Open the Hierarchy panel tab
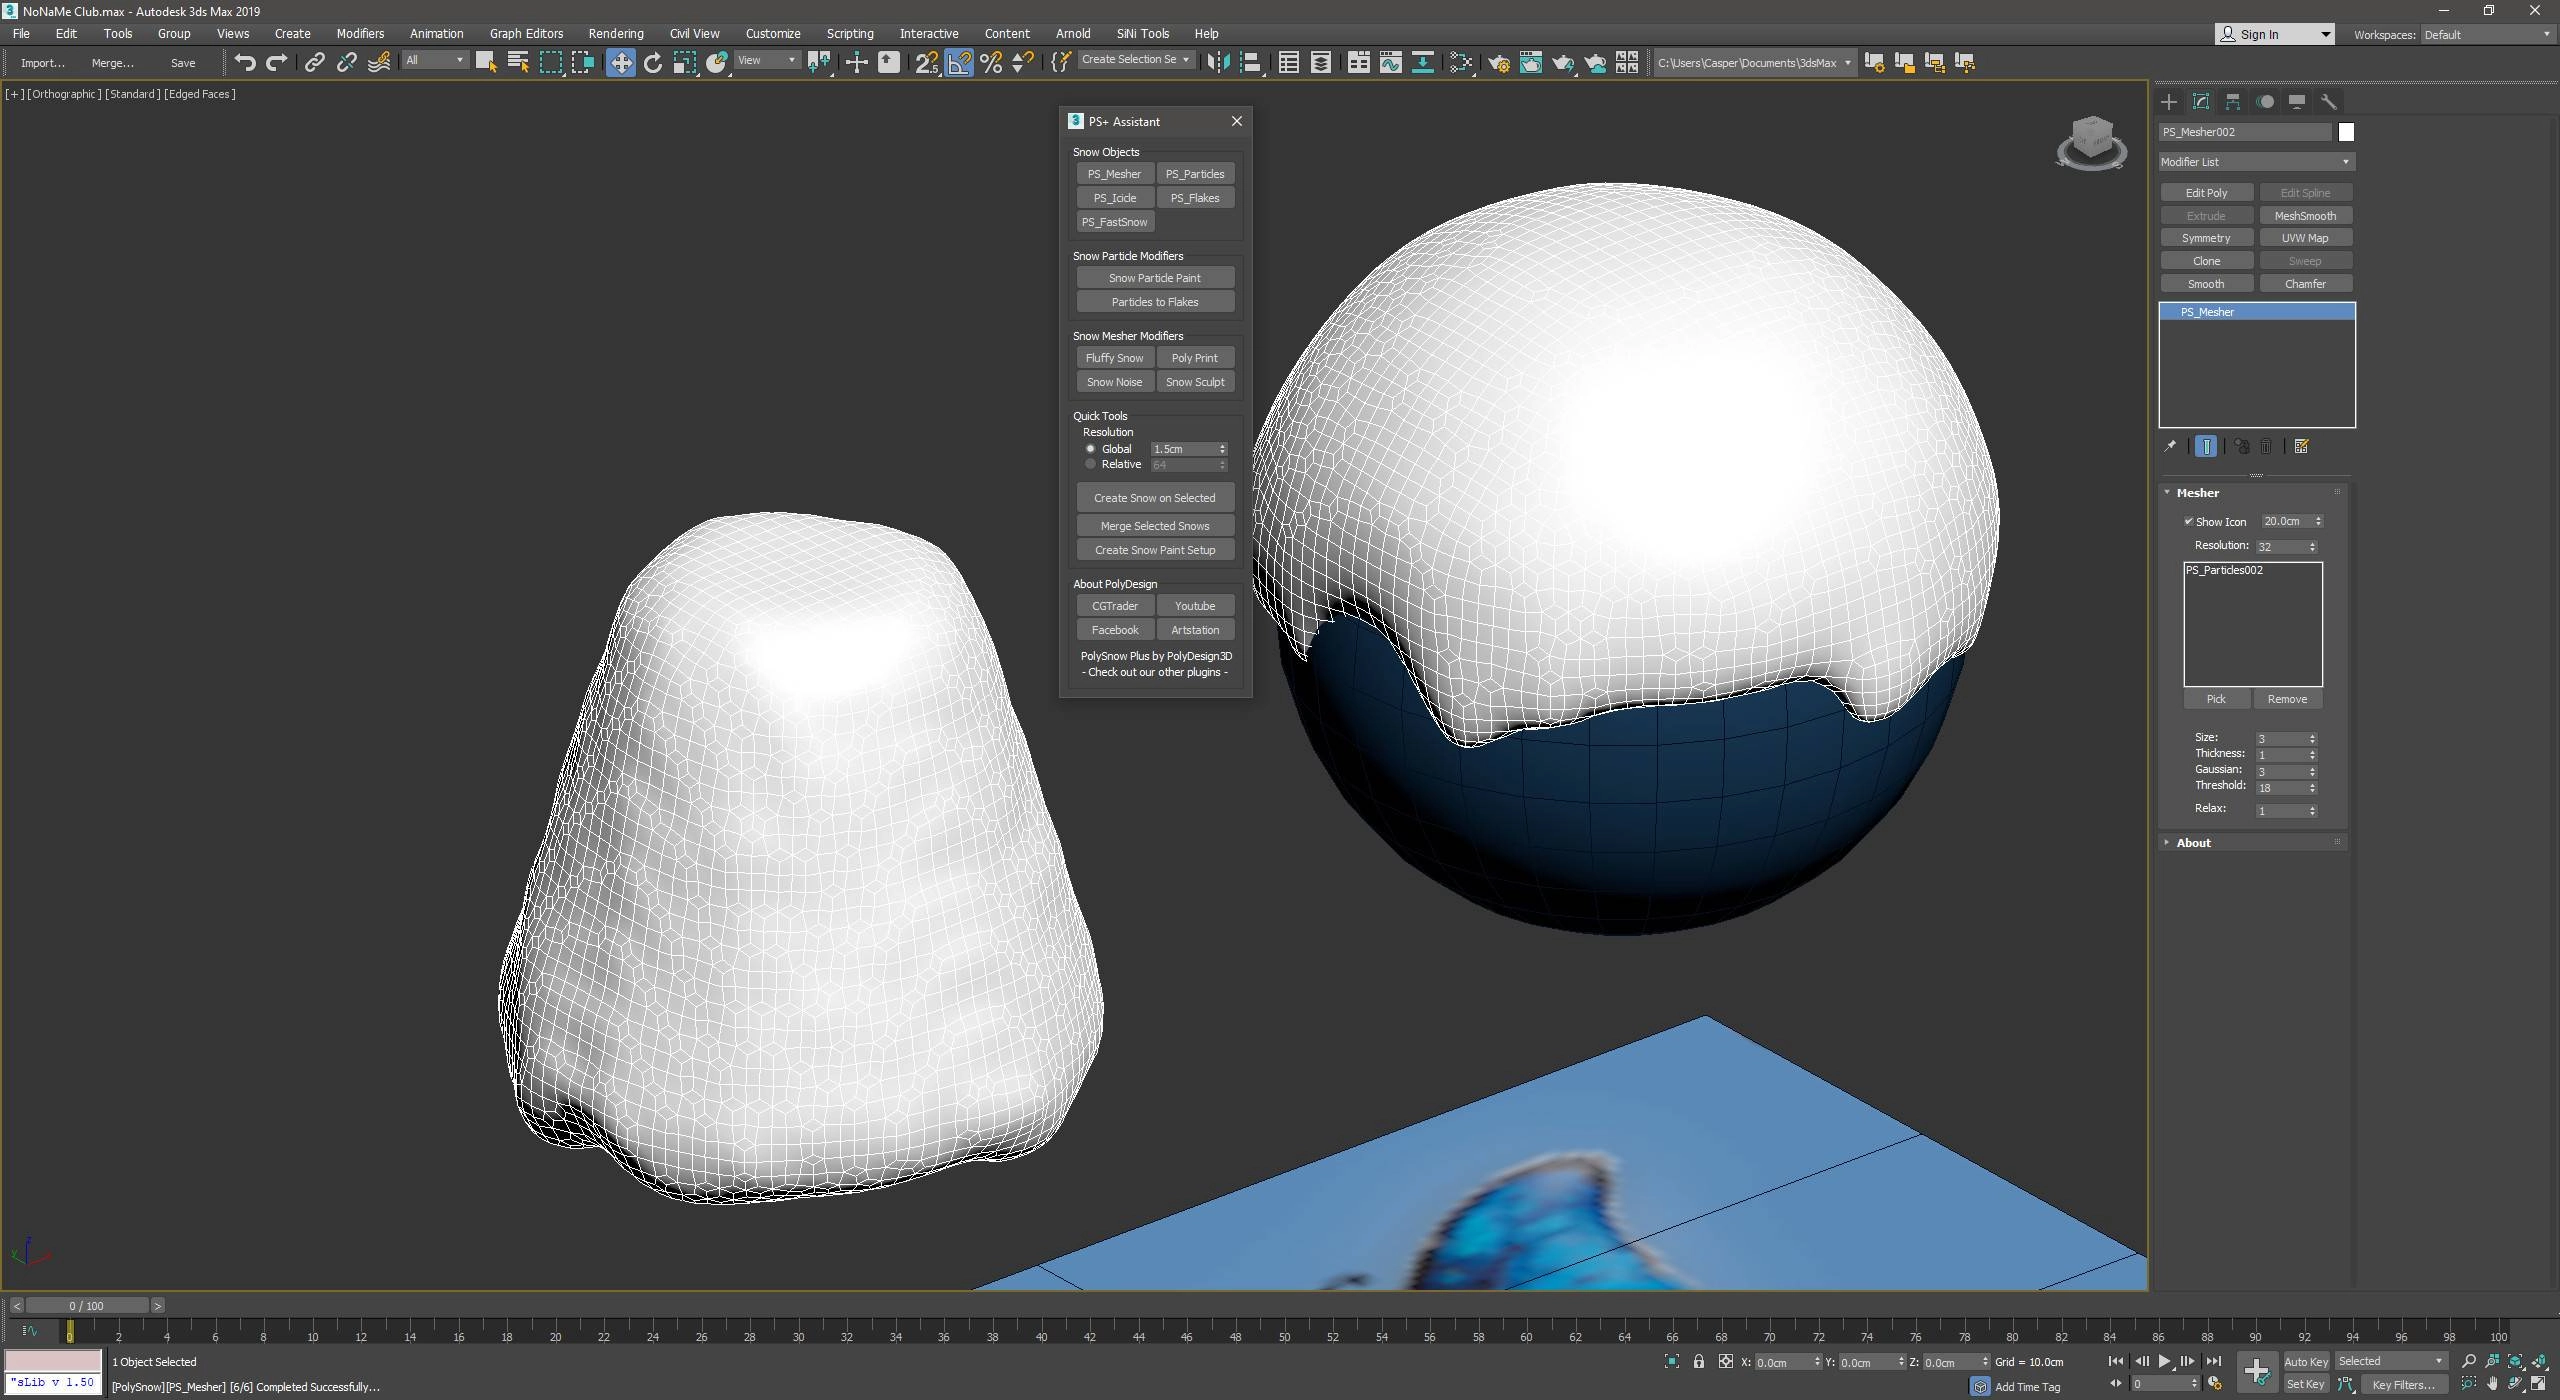 click(2232, 102)
